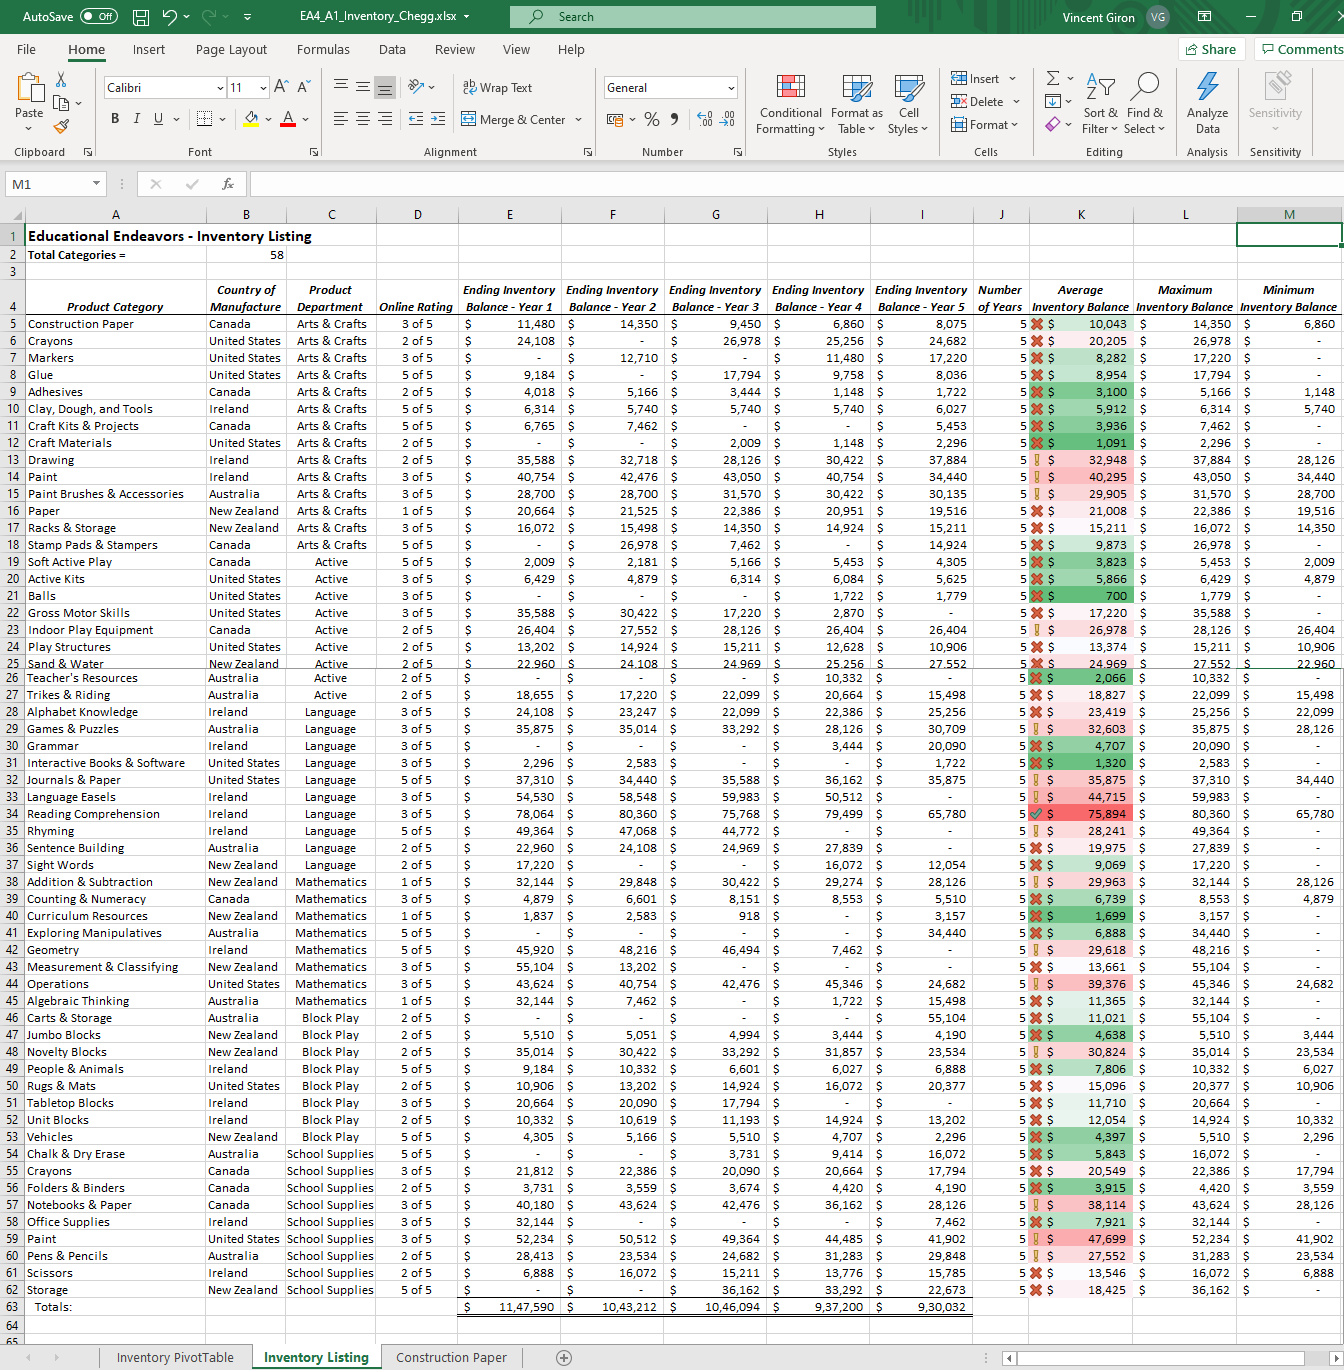This screenshot has width=1344, height=1370.
Task: Toggle the AutoSave switch
Action: point(98,17)
